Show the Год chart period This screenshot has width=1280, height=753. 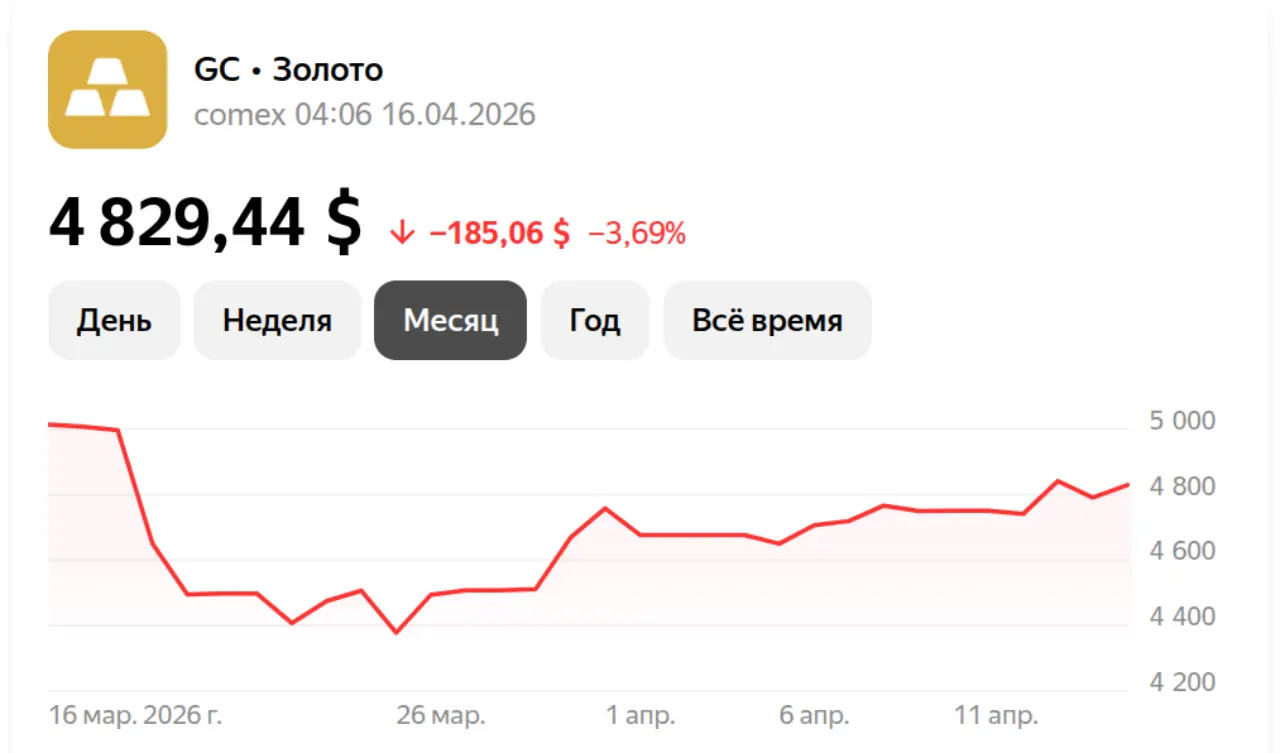pos(595,321)
